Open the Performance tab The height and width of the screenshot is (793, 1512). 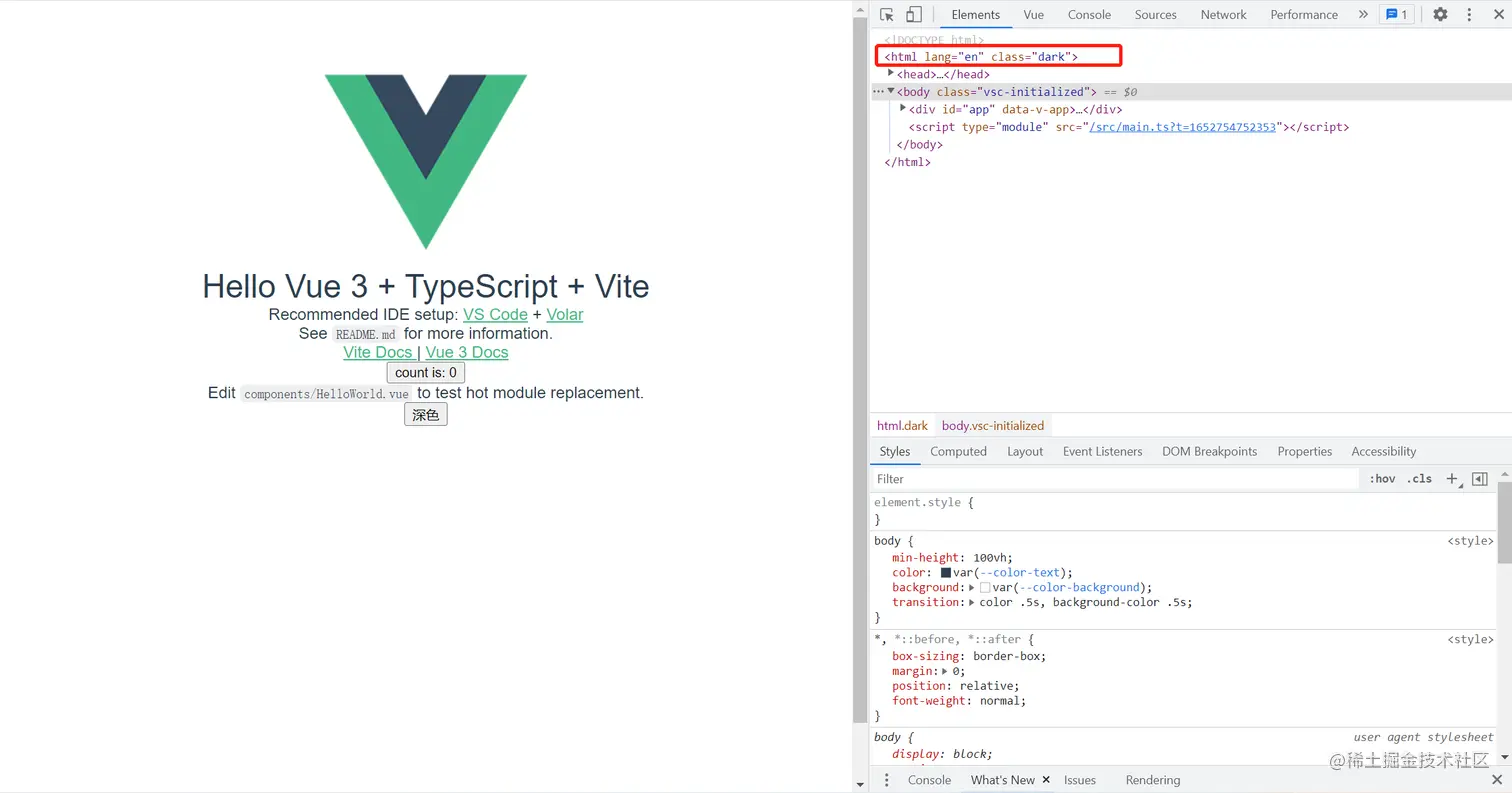[x=1304, y=15]
